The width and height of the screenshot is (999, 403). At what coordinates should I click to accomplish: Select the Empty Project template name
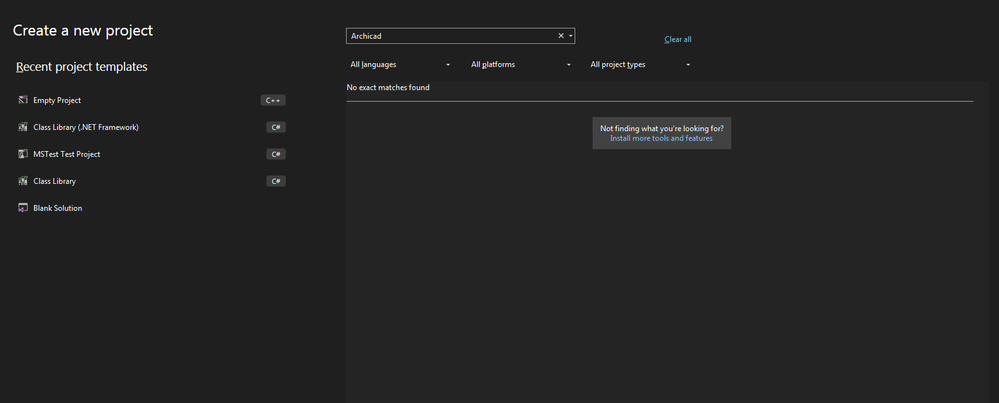coord(57,100)
